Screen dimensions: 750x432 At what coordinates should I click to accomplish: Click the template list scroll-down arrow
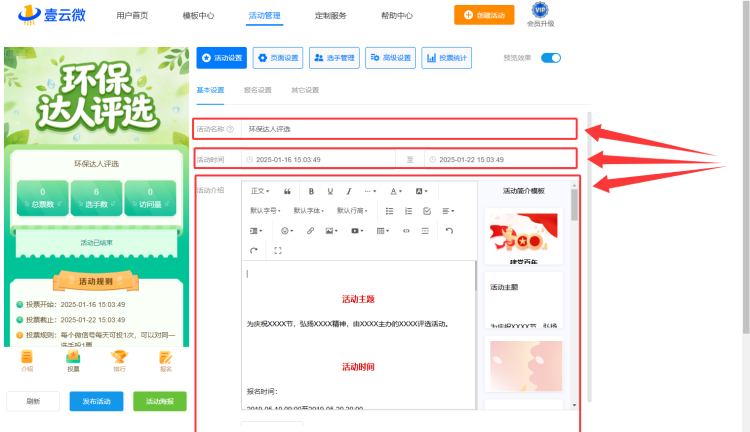574,405
